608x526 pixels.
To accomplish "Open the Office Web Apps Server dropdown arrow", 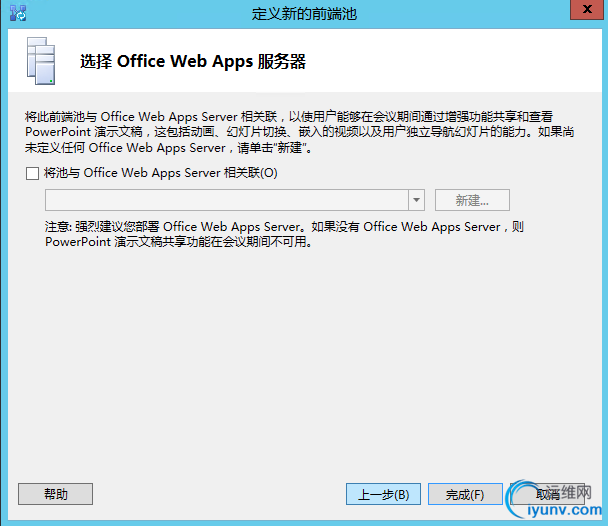I will point(416,200).
